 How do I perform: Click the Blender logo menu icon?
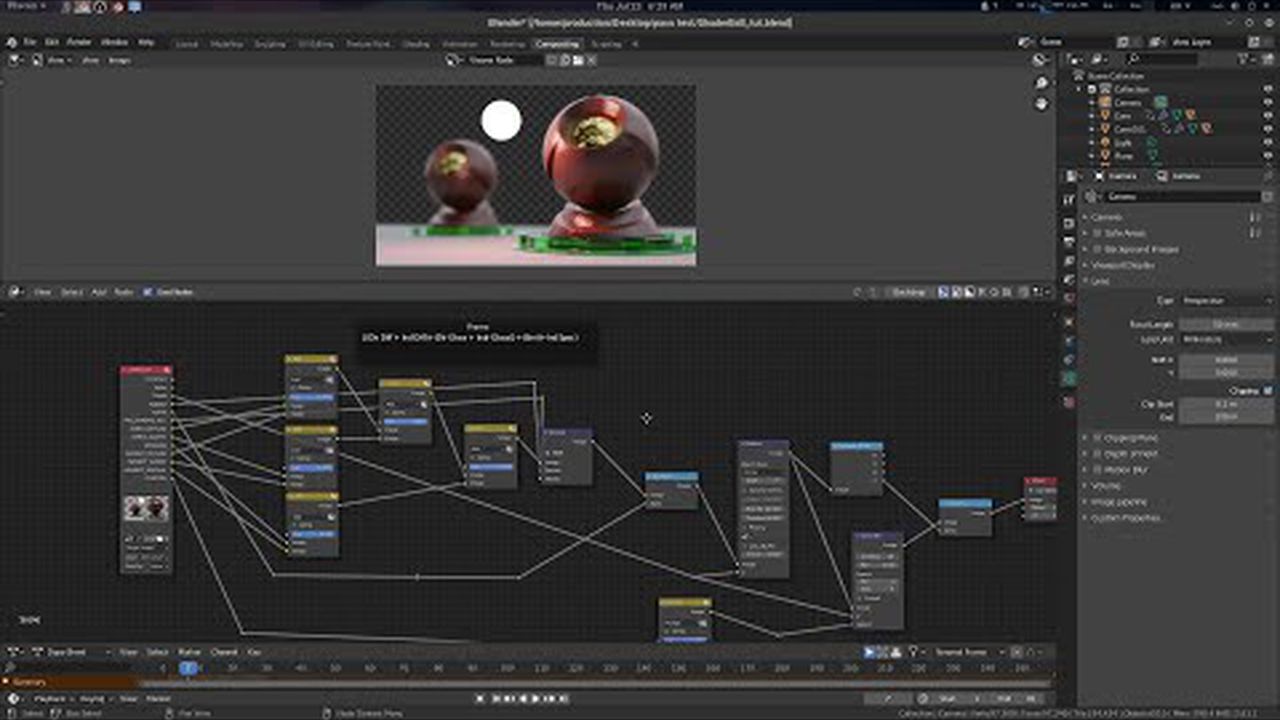coord(13,43)
